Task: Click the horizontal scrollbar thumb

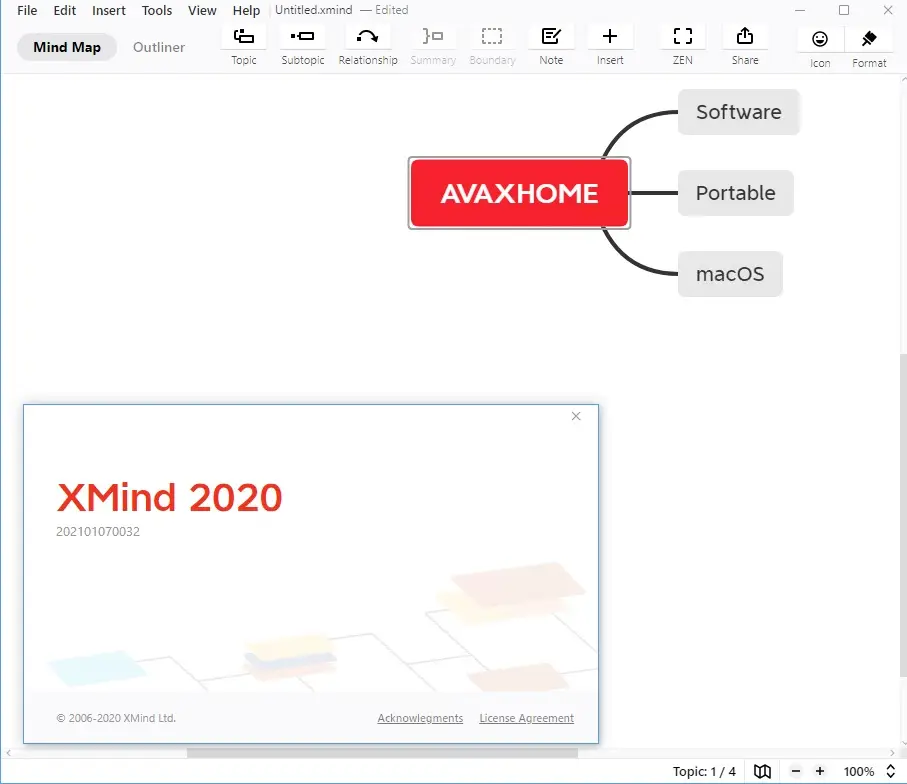Action: (x=382, y=753)
